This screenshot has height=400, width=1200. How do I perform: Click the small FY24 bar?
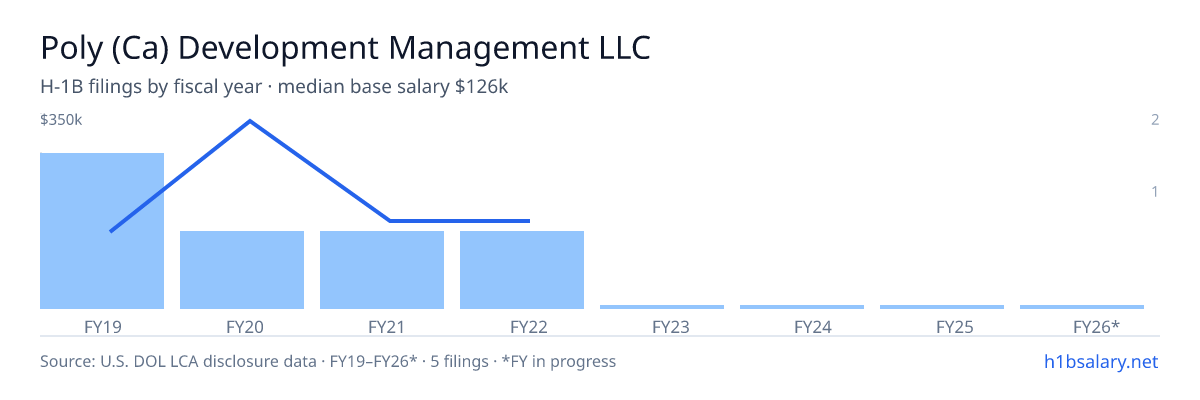click(802, 307)
